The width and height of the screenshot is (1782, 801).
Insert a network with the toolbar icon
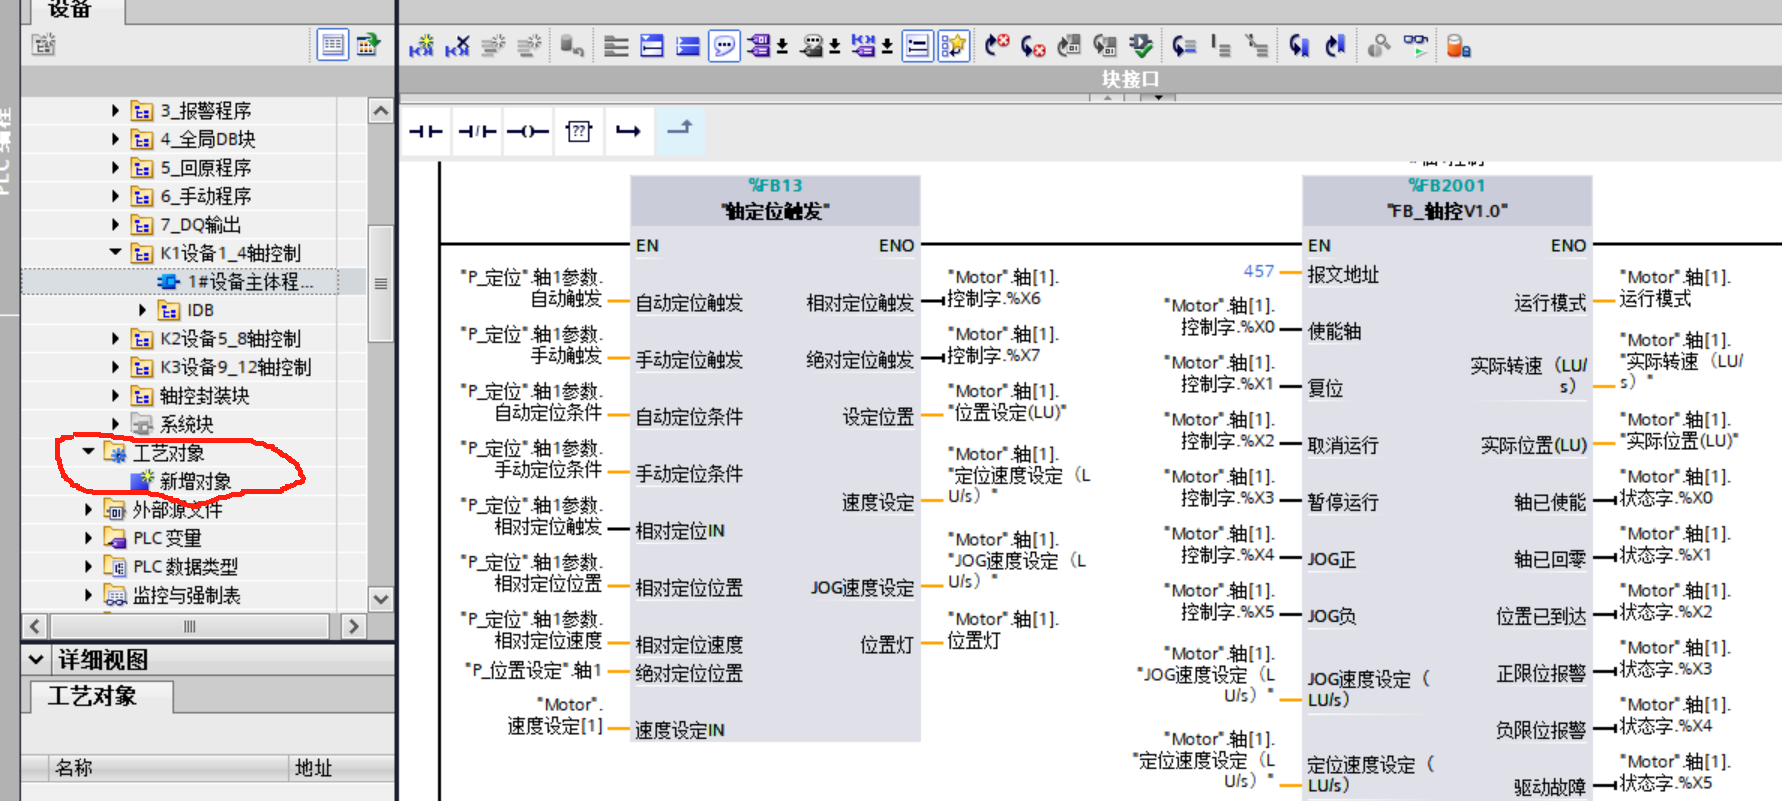[421, 46]
